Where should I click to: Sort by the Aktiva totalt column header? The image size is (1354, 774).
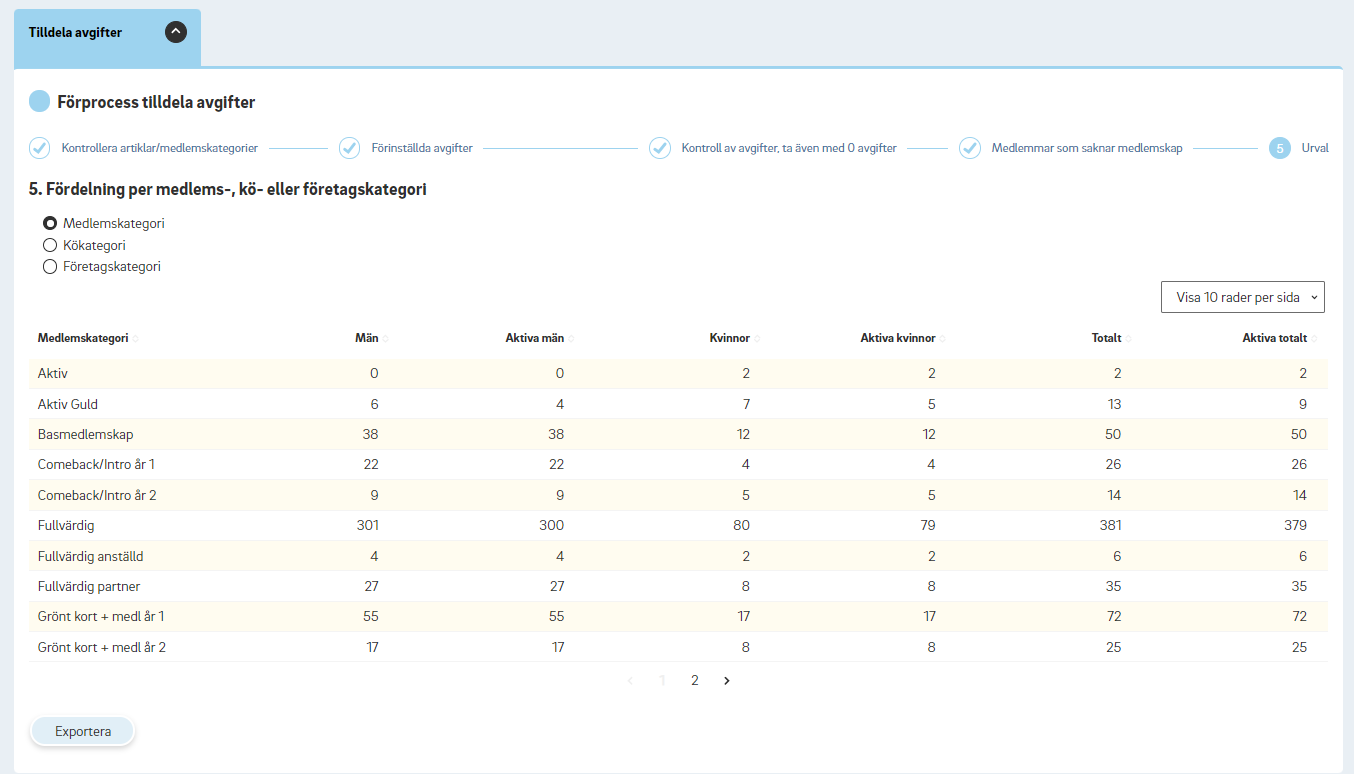(x=1275, y=338)
